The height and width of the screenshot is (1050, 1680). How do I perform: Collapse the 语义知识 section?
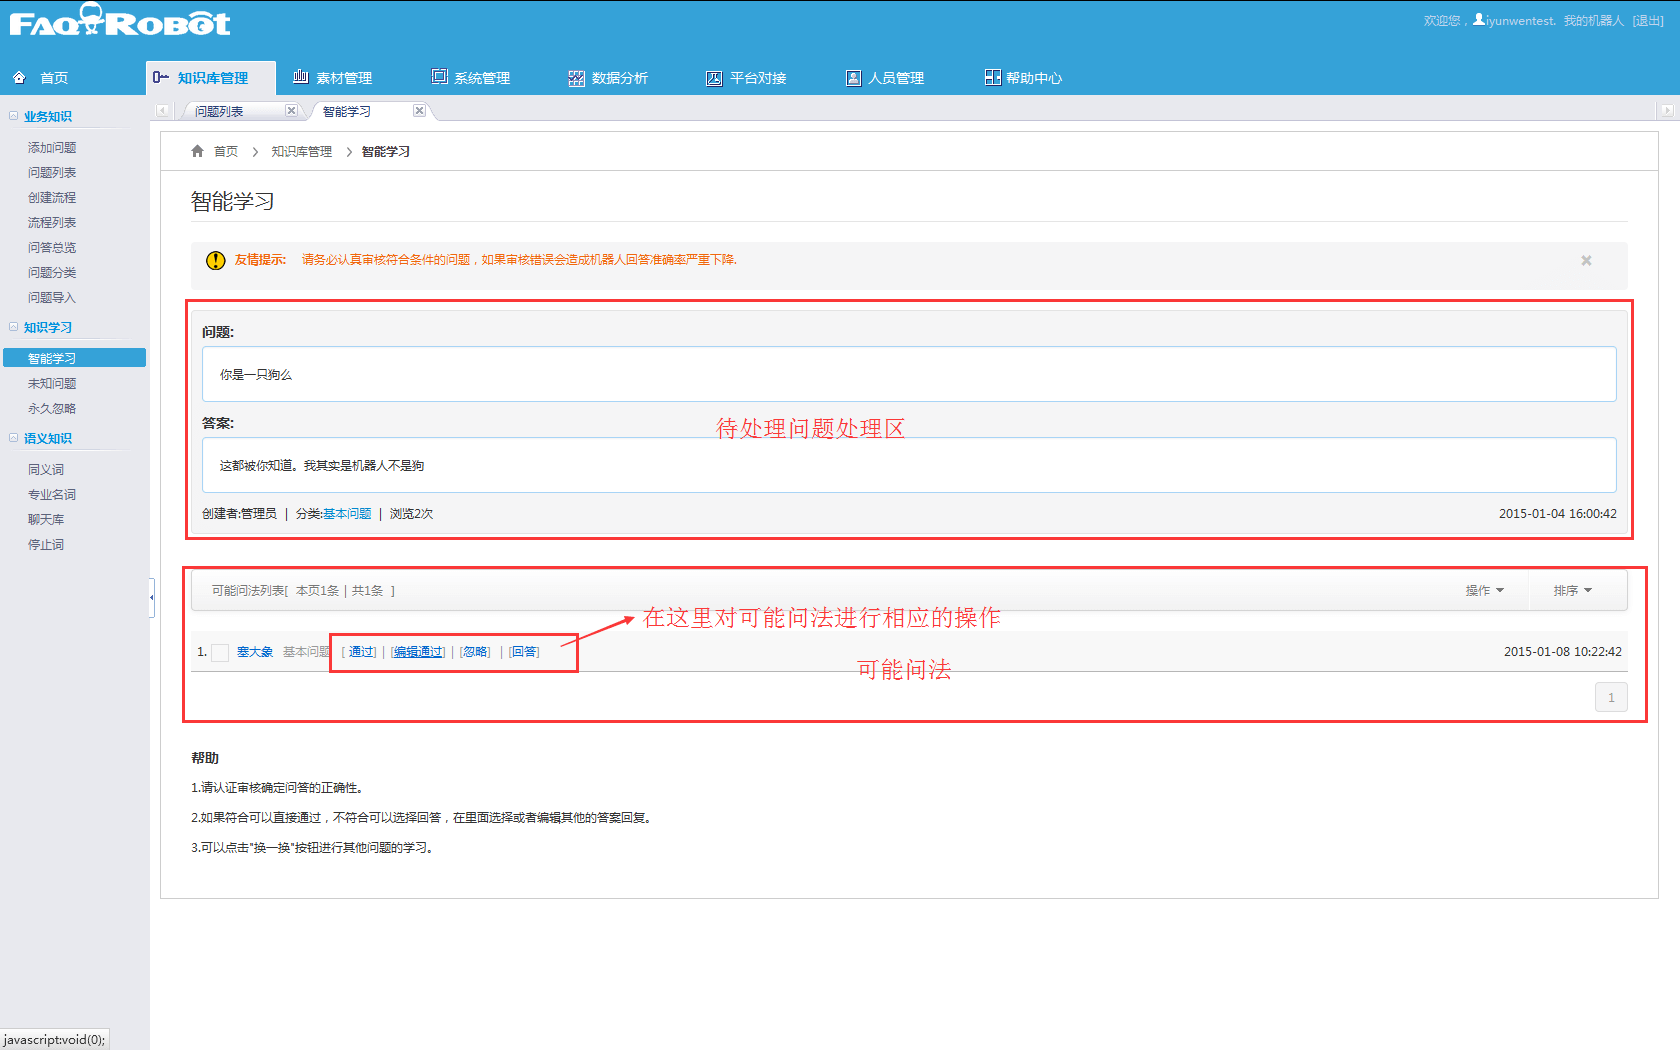pos(14,438)
